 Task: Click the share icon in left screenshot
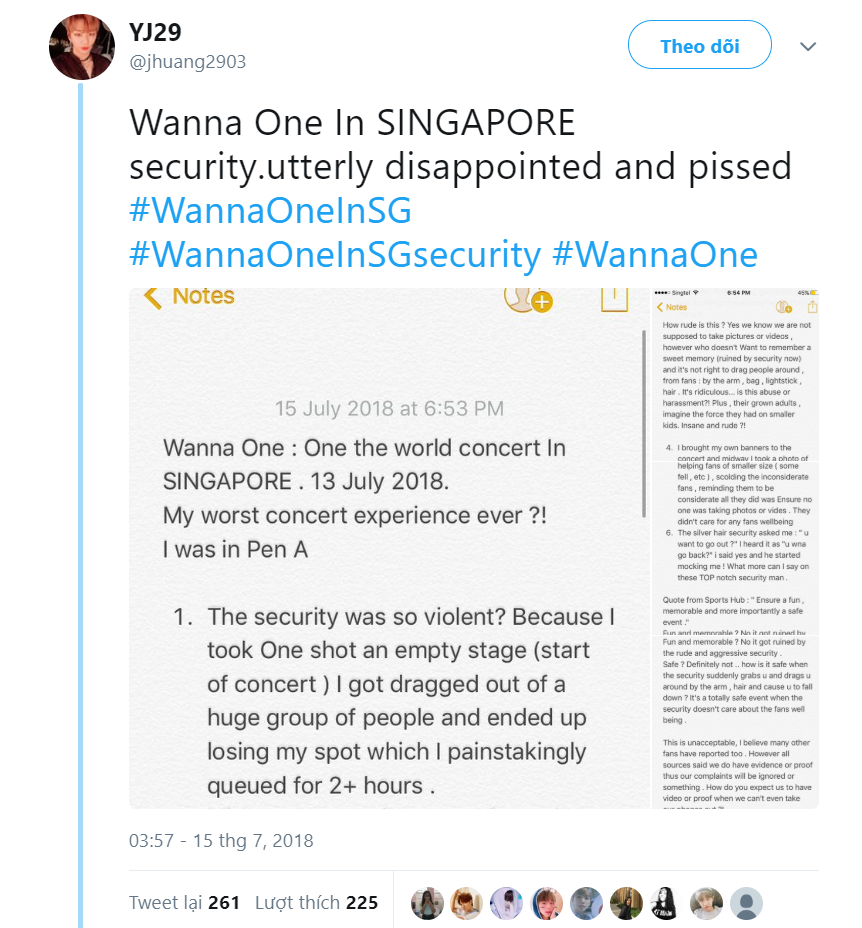[613, 297]
